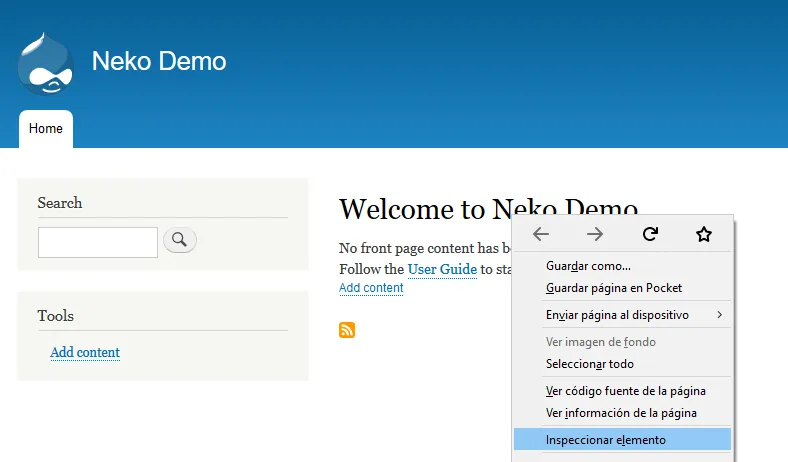Image resolution: width=788 pixels, height=462 pixels.
Task: Click the Welcome to Neko Demo heading
Action: [x=488, y=209]
